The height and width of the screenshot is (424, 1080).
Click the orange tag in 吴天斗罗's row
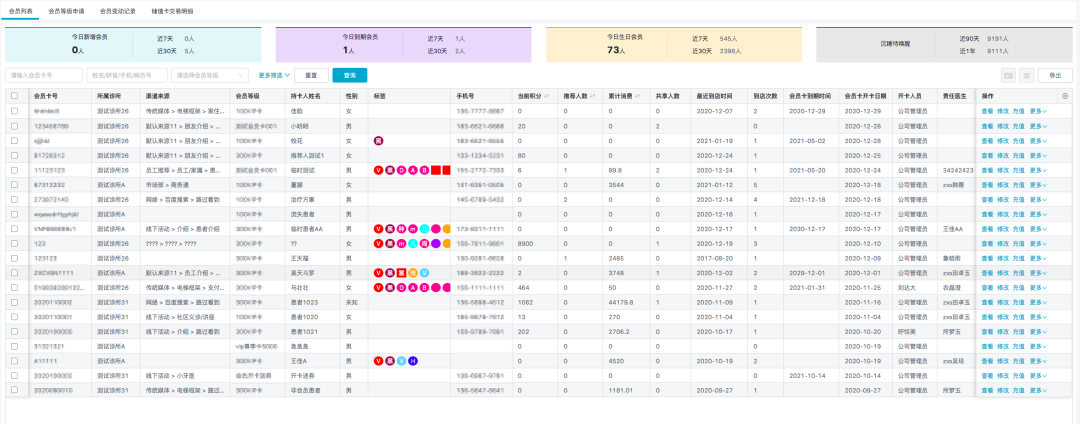[413, 273]
